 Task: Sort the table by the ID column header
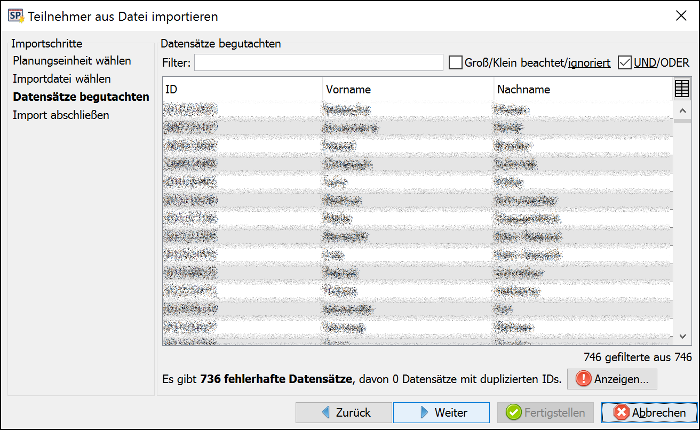click(x=242, y=89)
